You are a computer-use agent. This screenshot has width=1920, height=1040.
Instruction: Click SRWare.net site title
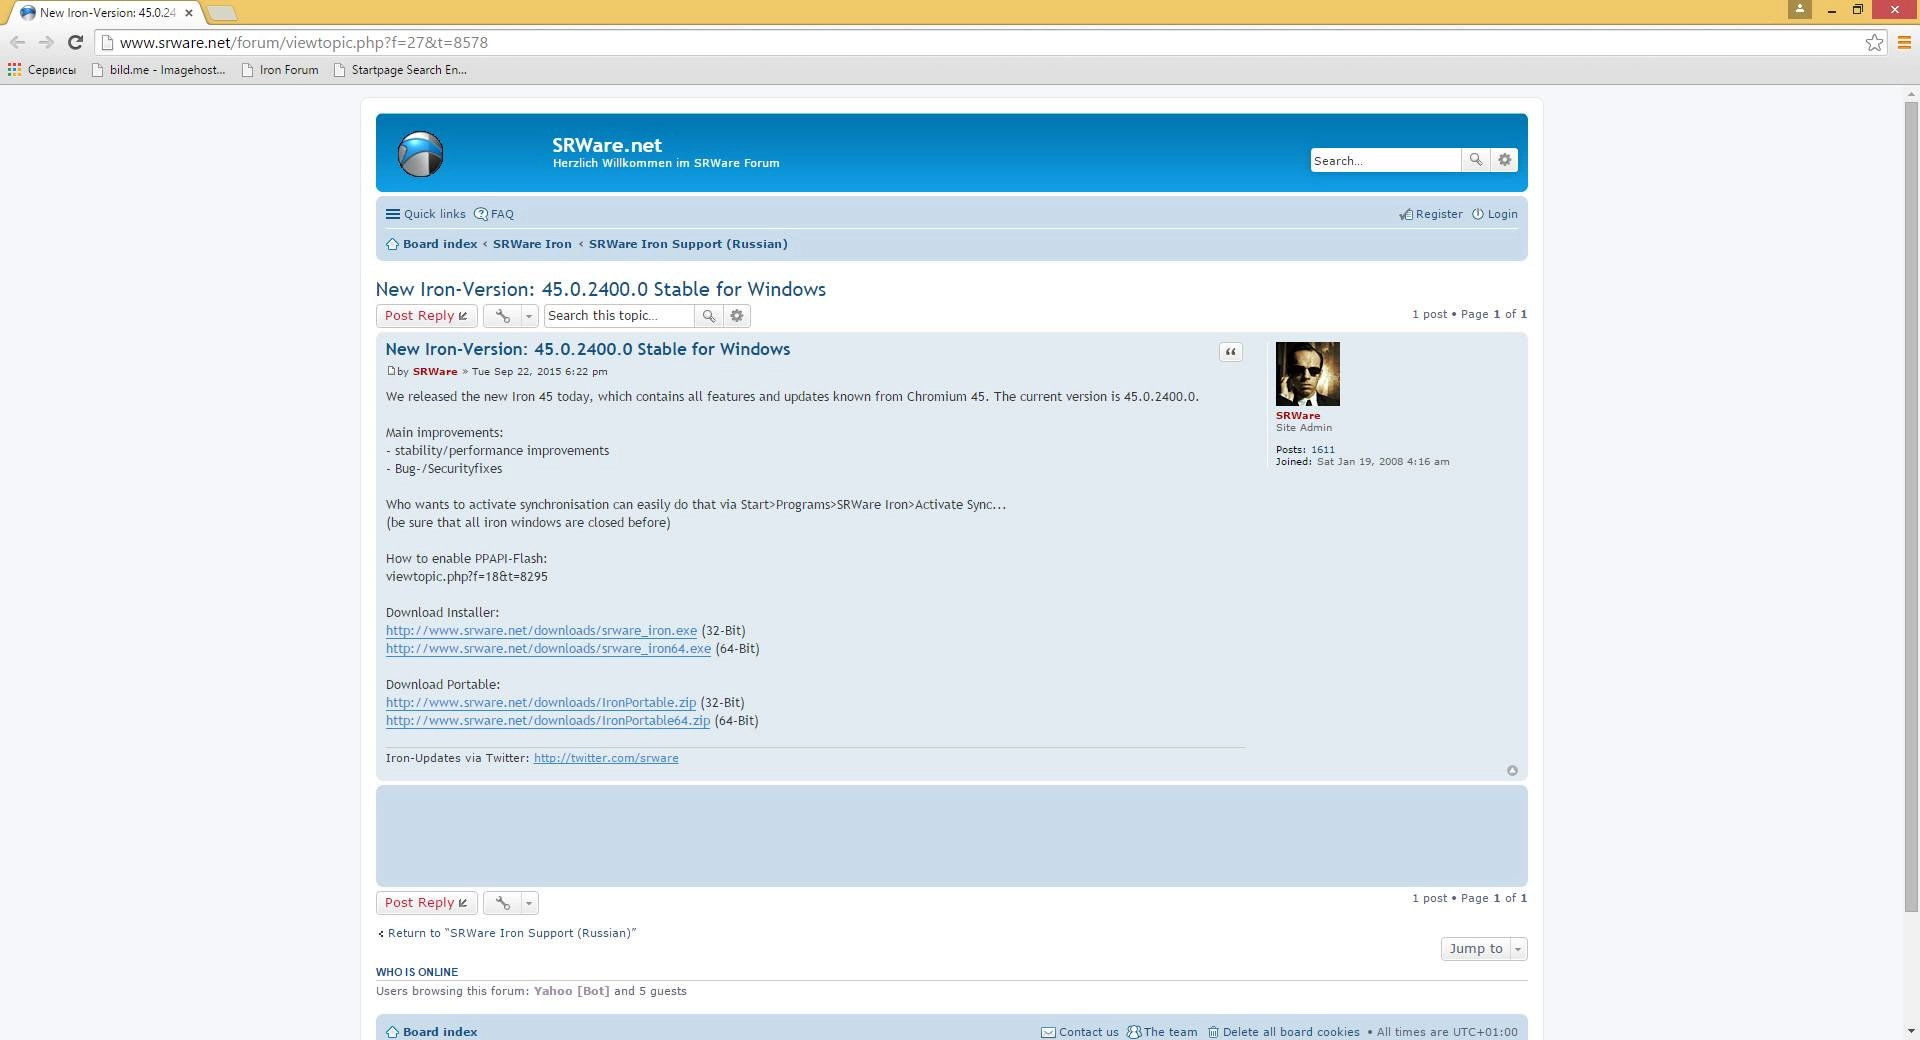pyautogui.click(x=607, y=145)
